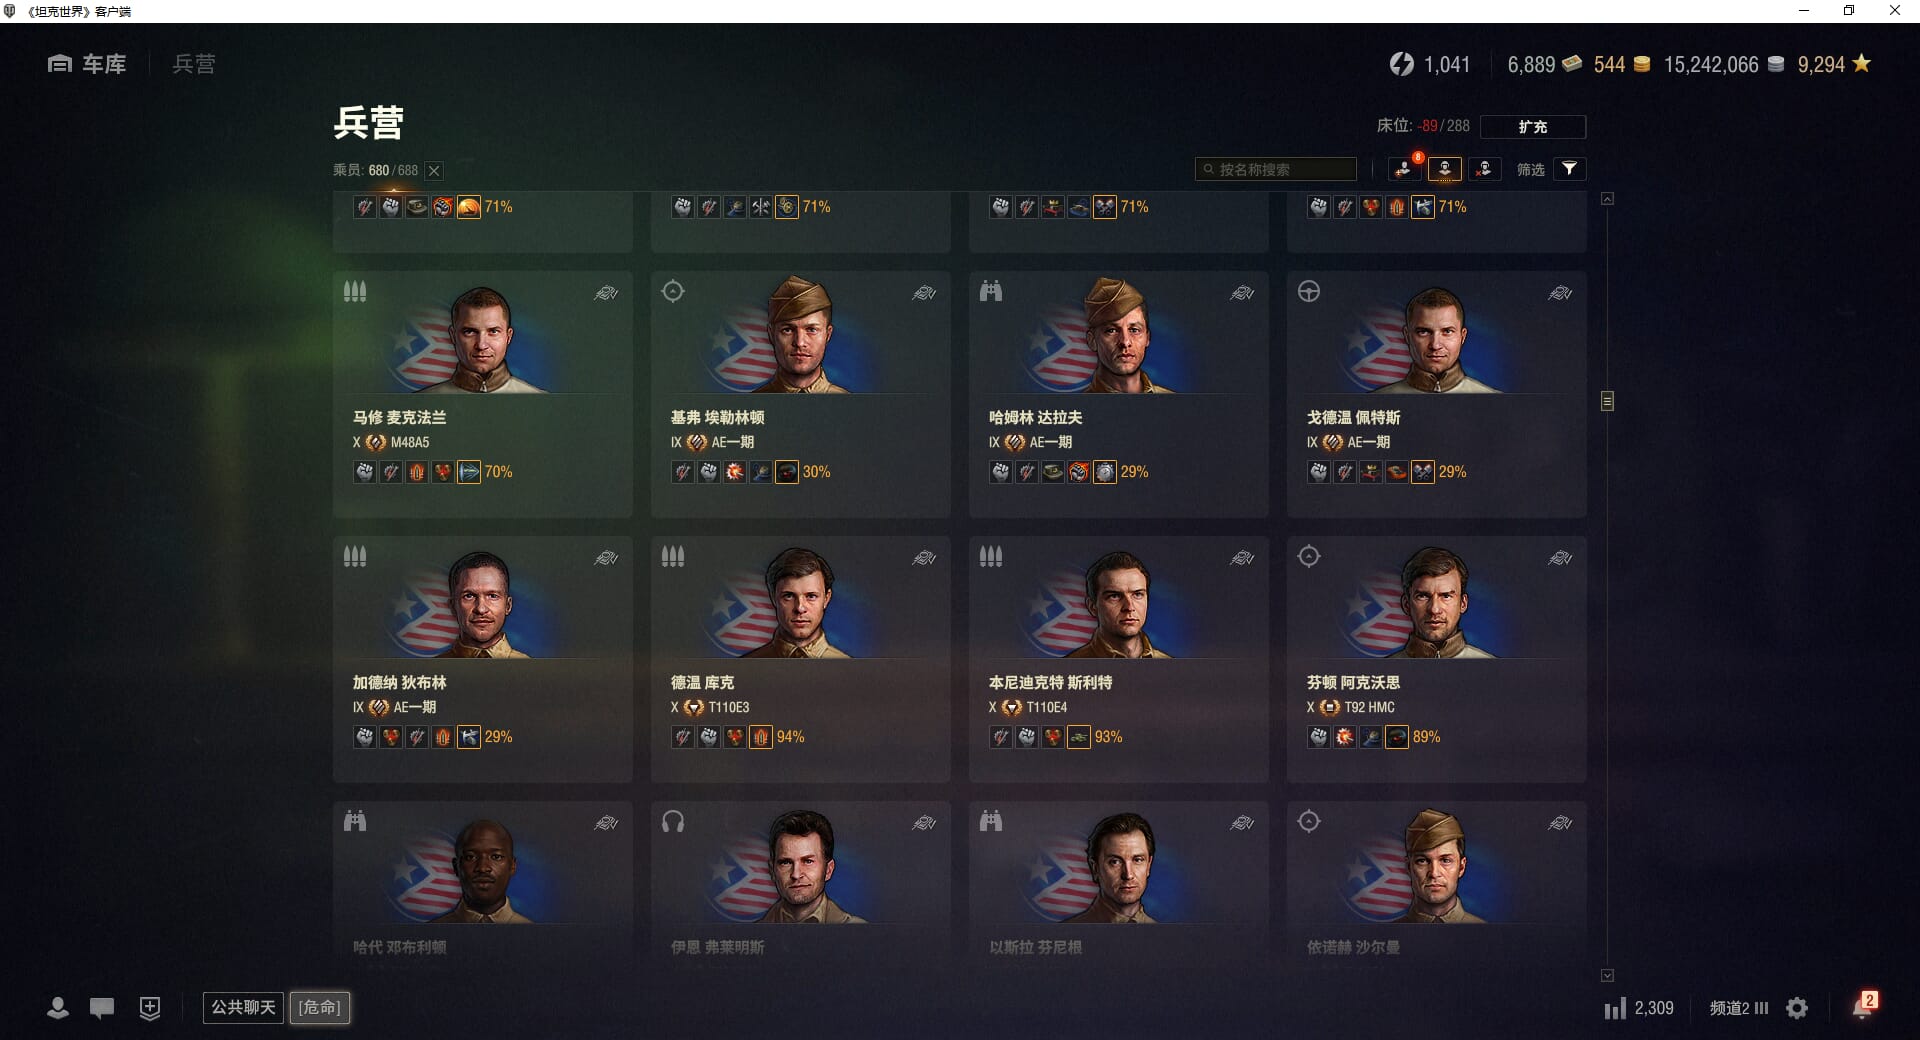Open notifications bell with badge 2
Image resolution: width=1920 pixels, height=1040 pixels.
1863,1006
